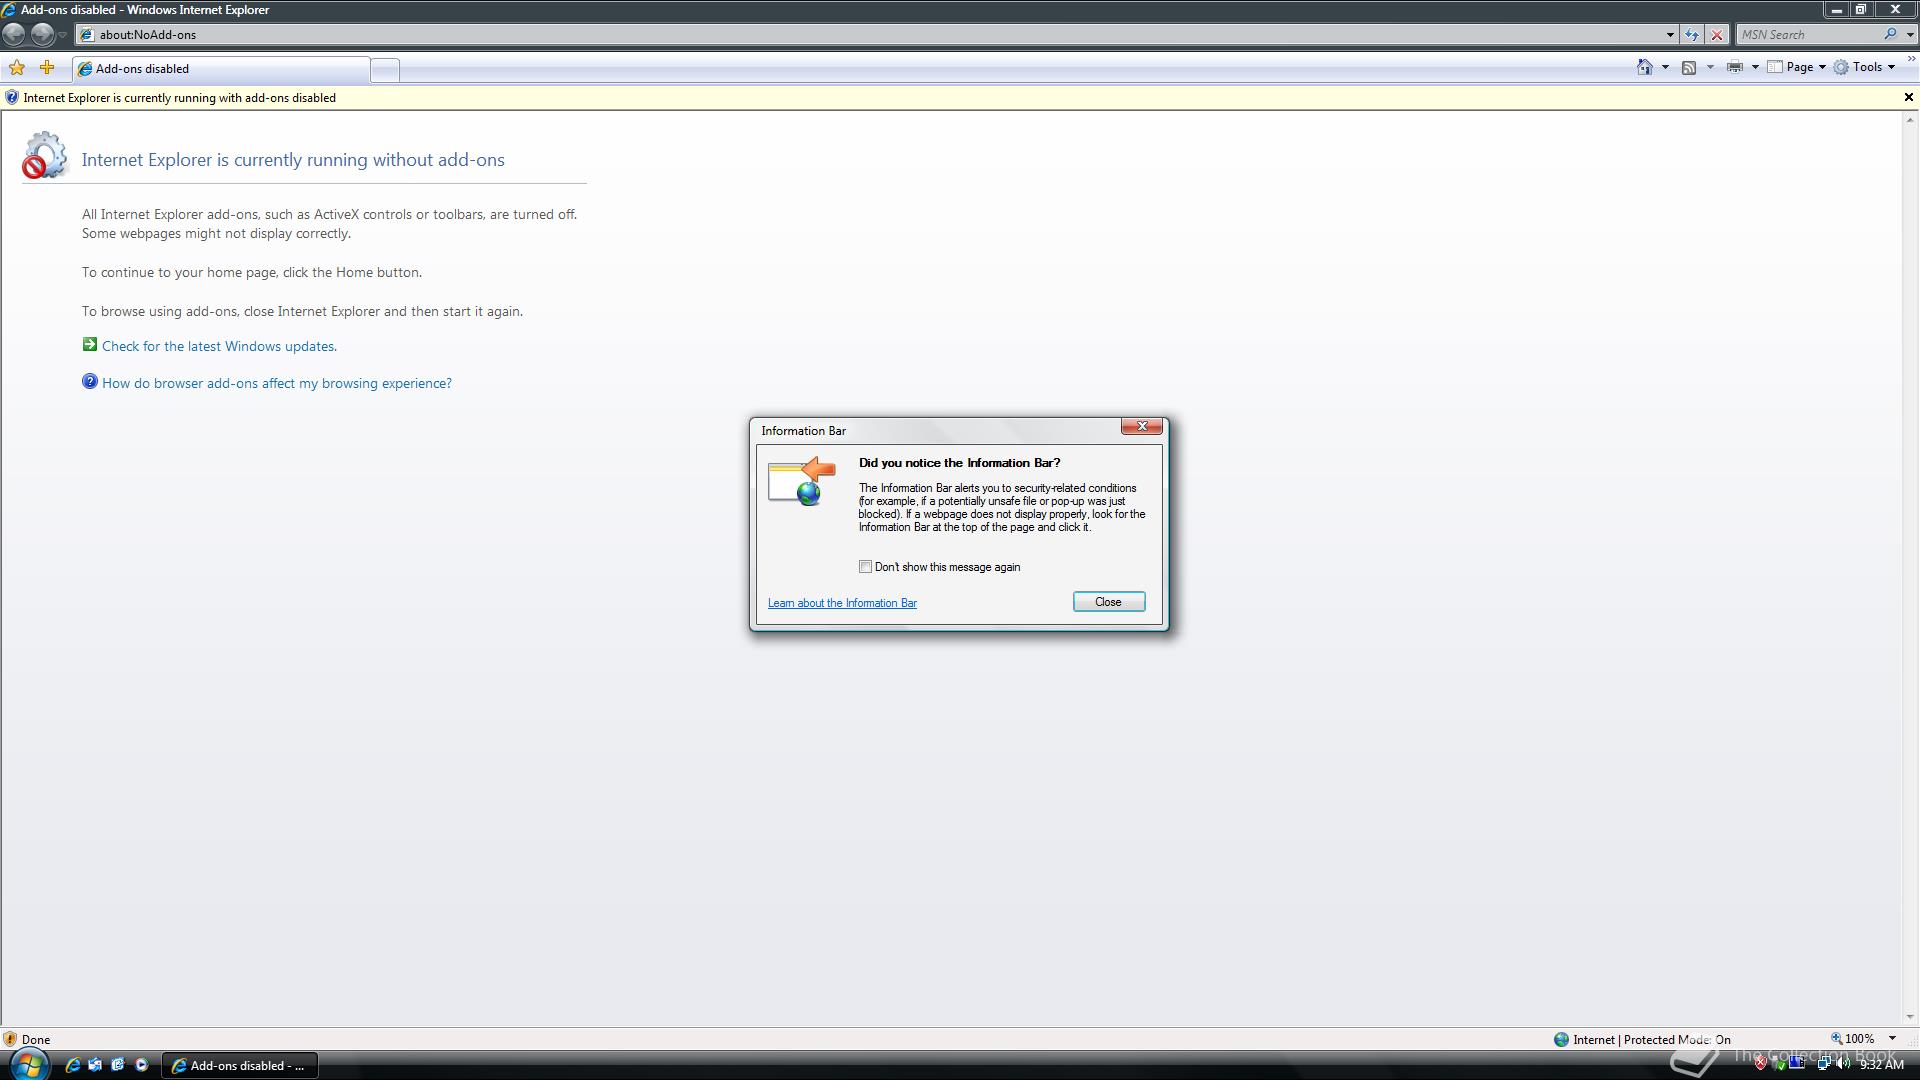This screenshot has height=1080, width=1920.
Task: Open the Page menu
Action: click(1797, 67)
